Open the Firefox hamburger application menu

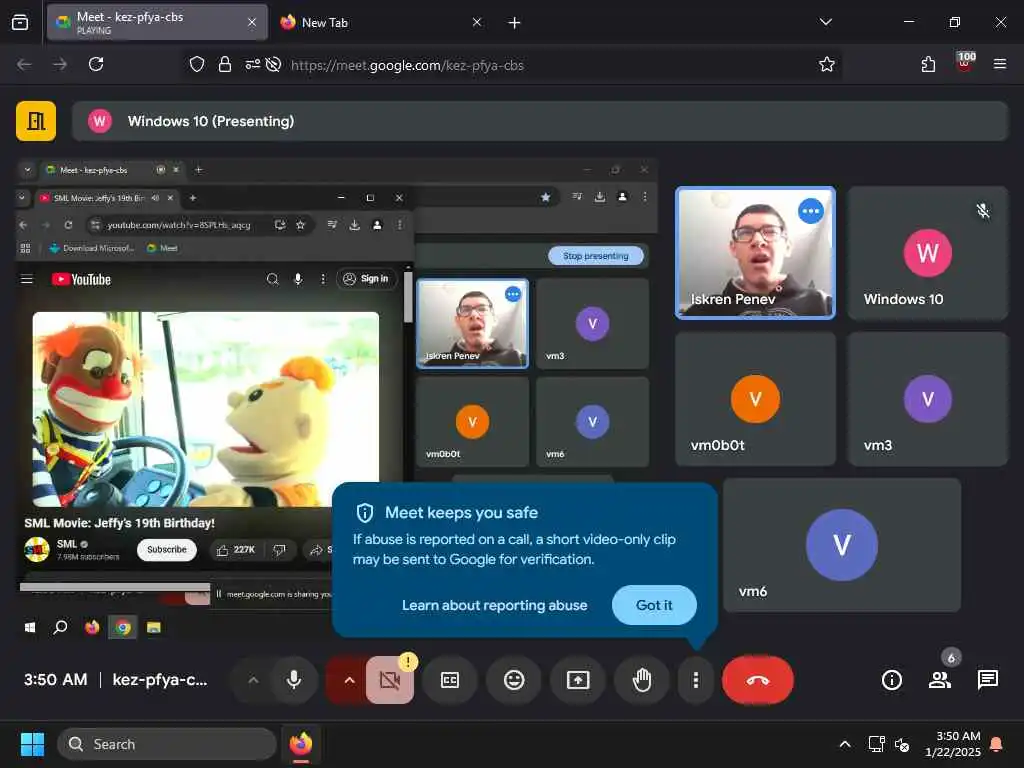click(x=1000, y=64)
